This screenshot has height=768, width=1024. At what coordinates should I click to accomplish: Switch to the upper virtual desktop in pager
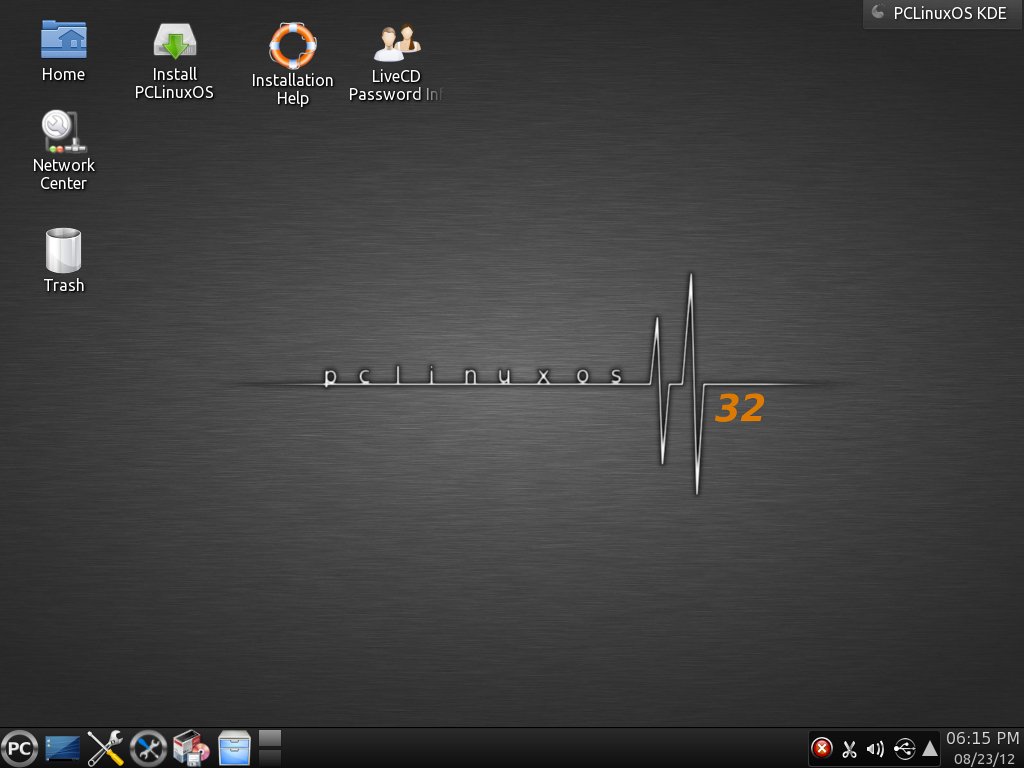(270, 738)
